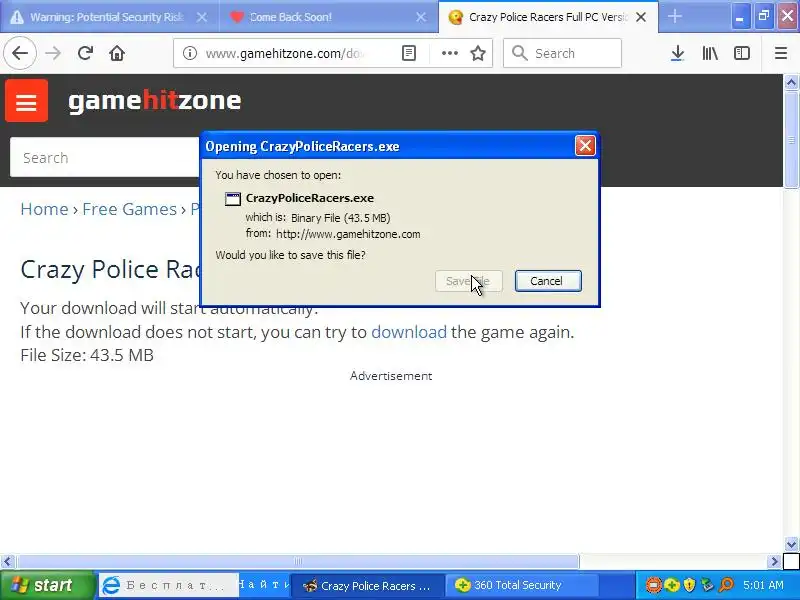Click horizontal scrollbar right arrow
Viewport: 800px width, 600px height.
[x=774, y=562]
